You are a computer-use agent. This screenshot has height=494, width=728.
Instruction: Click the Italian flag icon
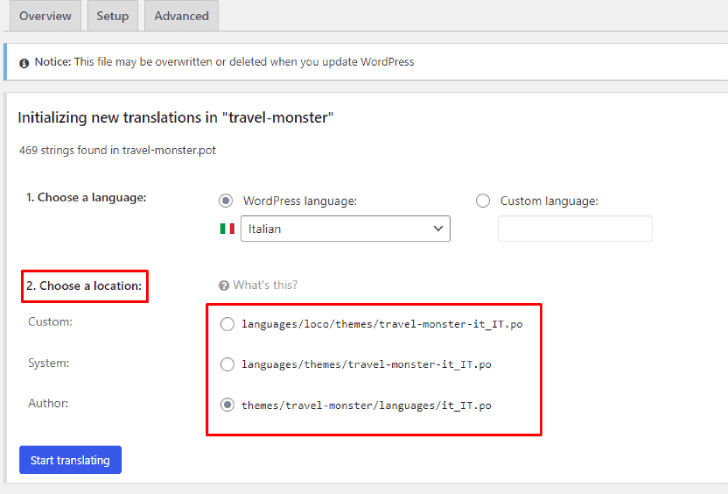pyautogui.click(x=227, y=228)
